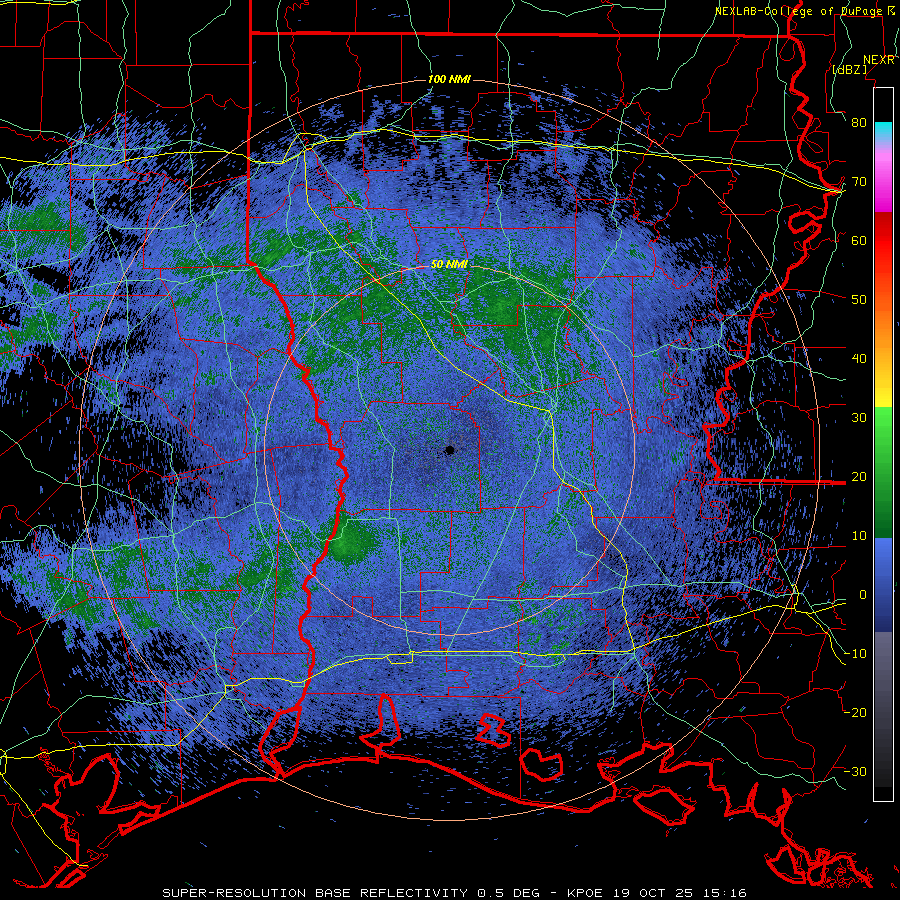Click the 60 dBZ value on the legend
This screenshot has width=900, height=900.
pyautogui.click(x=859, y=240)
